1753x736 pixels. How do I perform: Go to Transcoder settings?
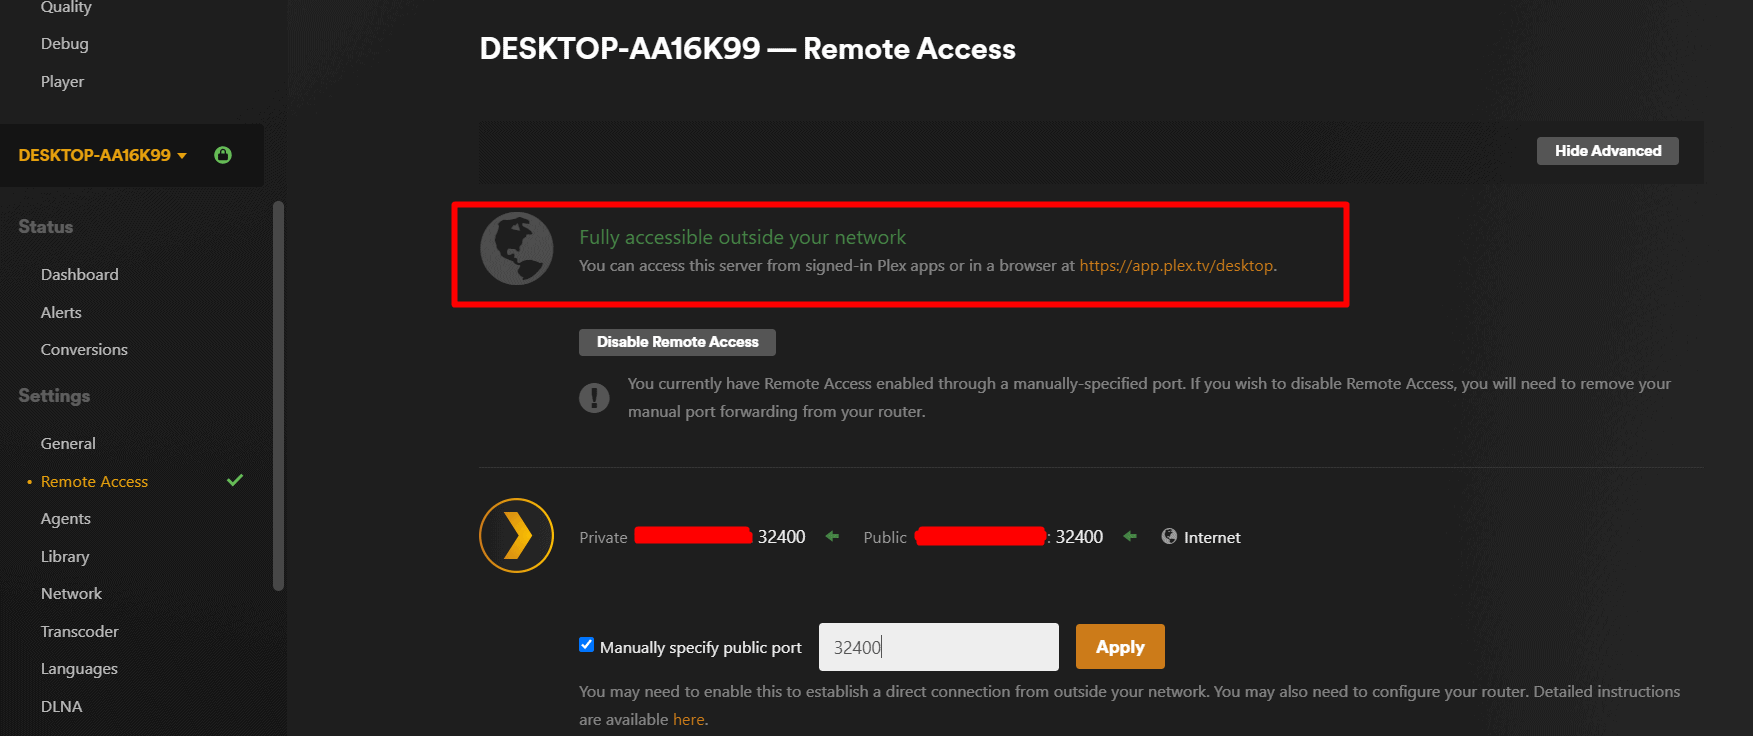click(x=80, y=631)
